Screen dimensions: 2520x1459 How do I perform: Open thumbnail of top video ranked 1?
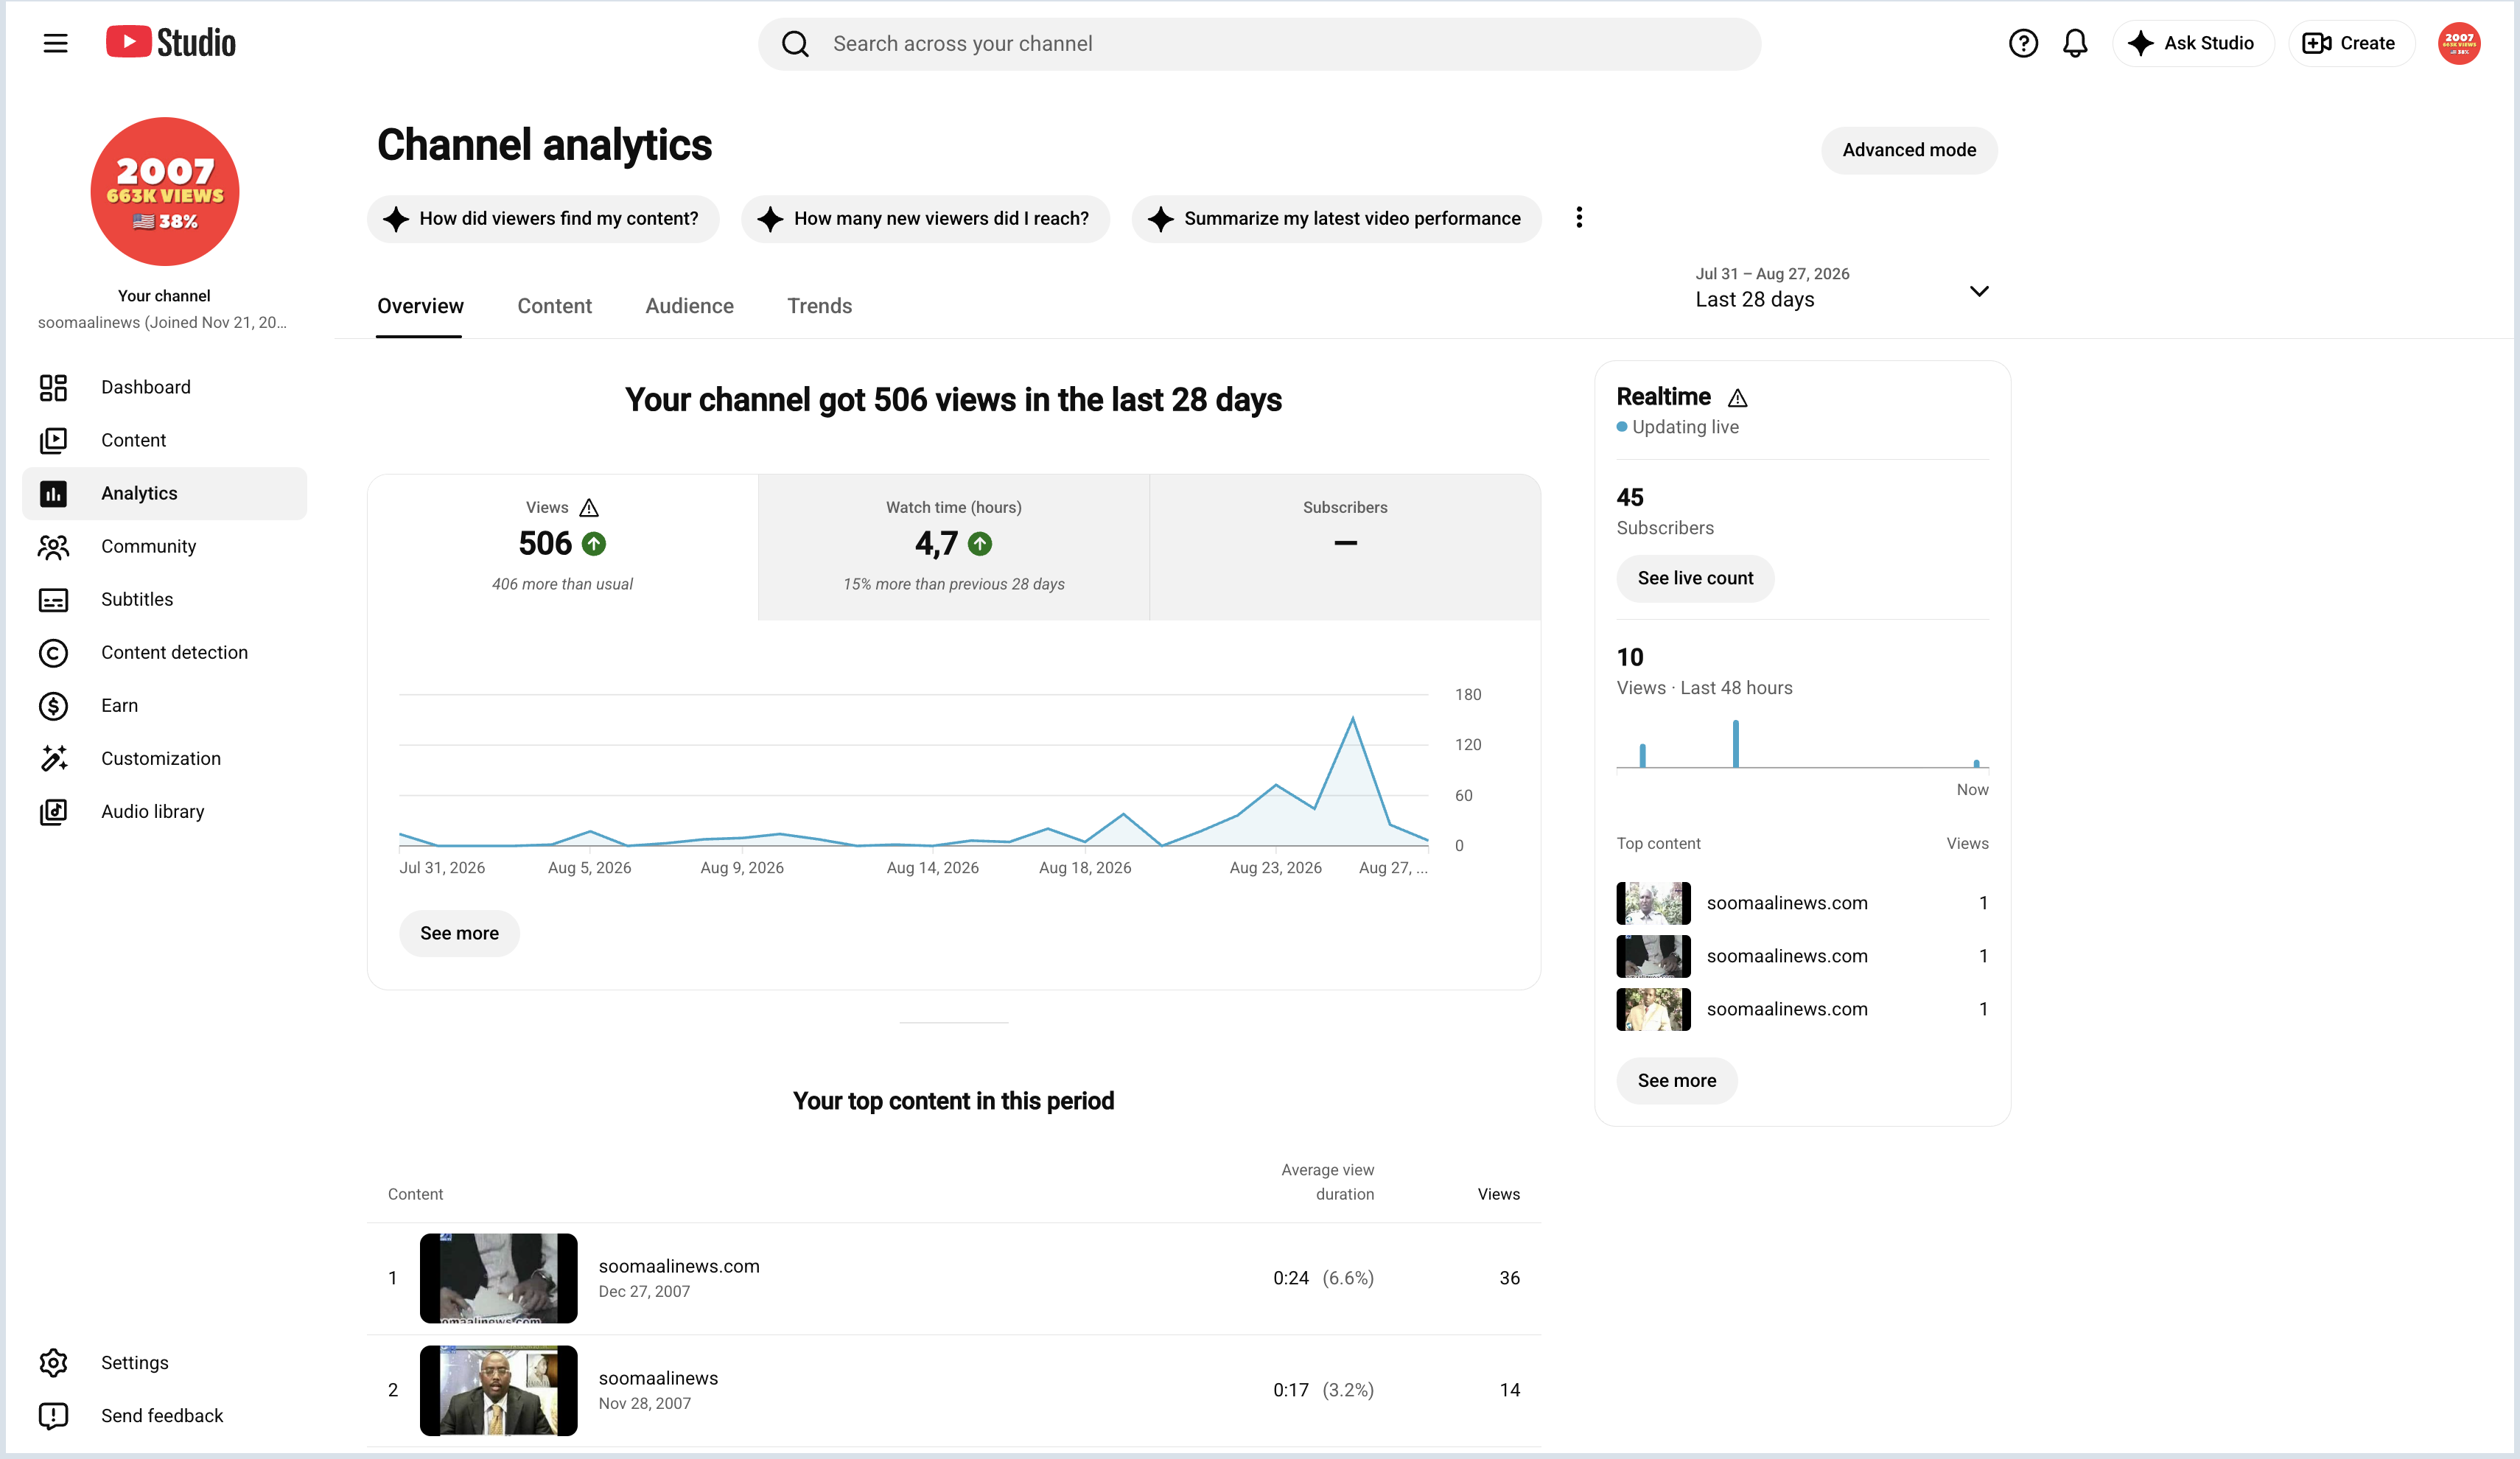[x=498, y=1278]
